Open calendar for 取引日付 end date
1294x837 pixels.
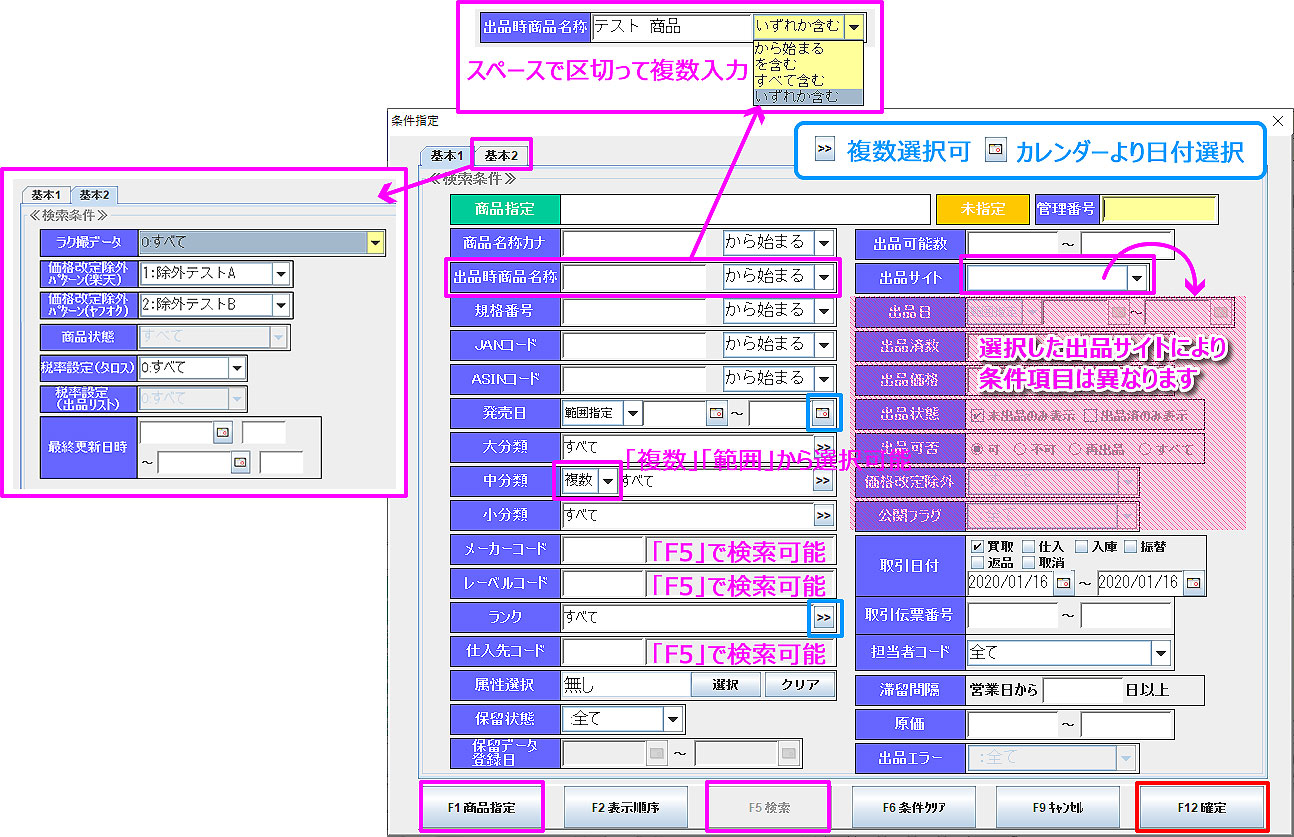point(1193,582)
